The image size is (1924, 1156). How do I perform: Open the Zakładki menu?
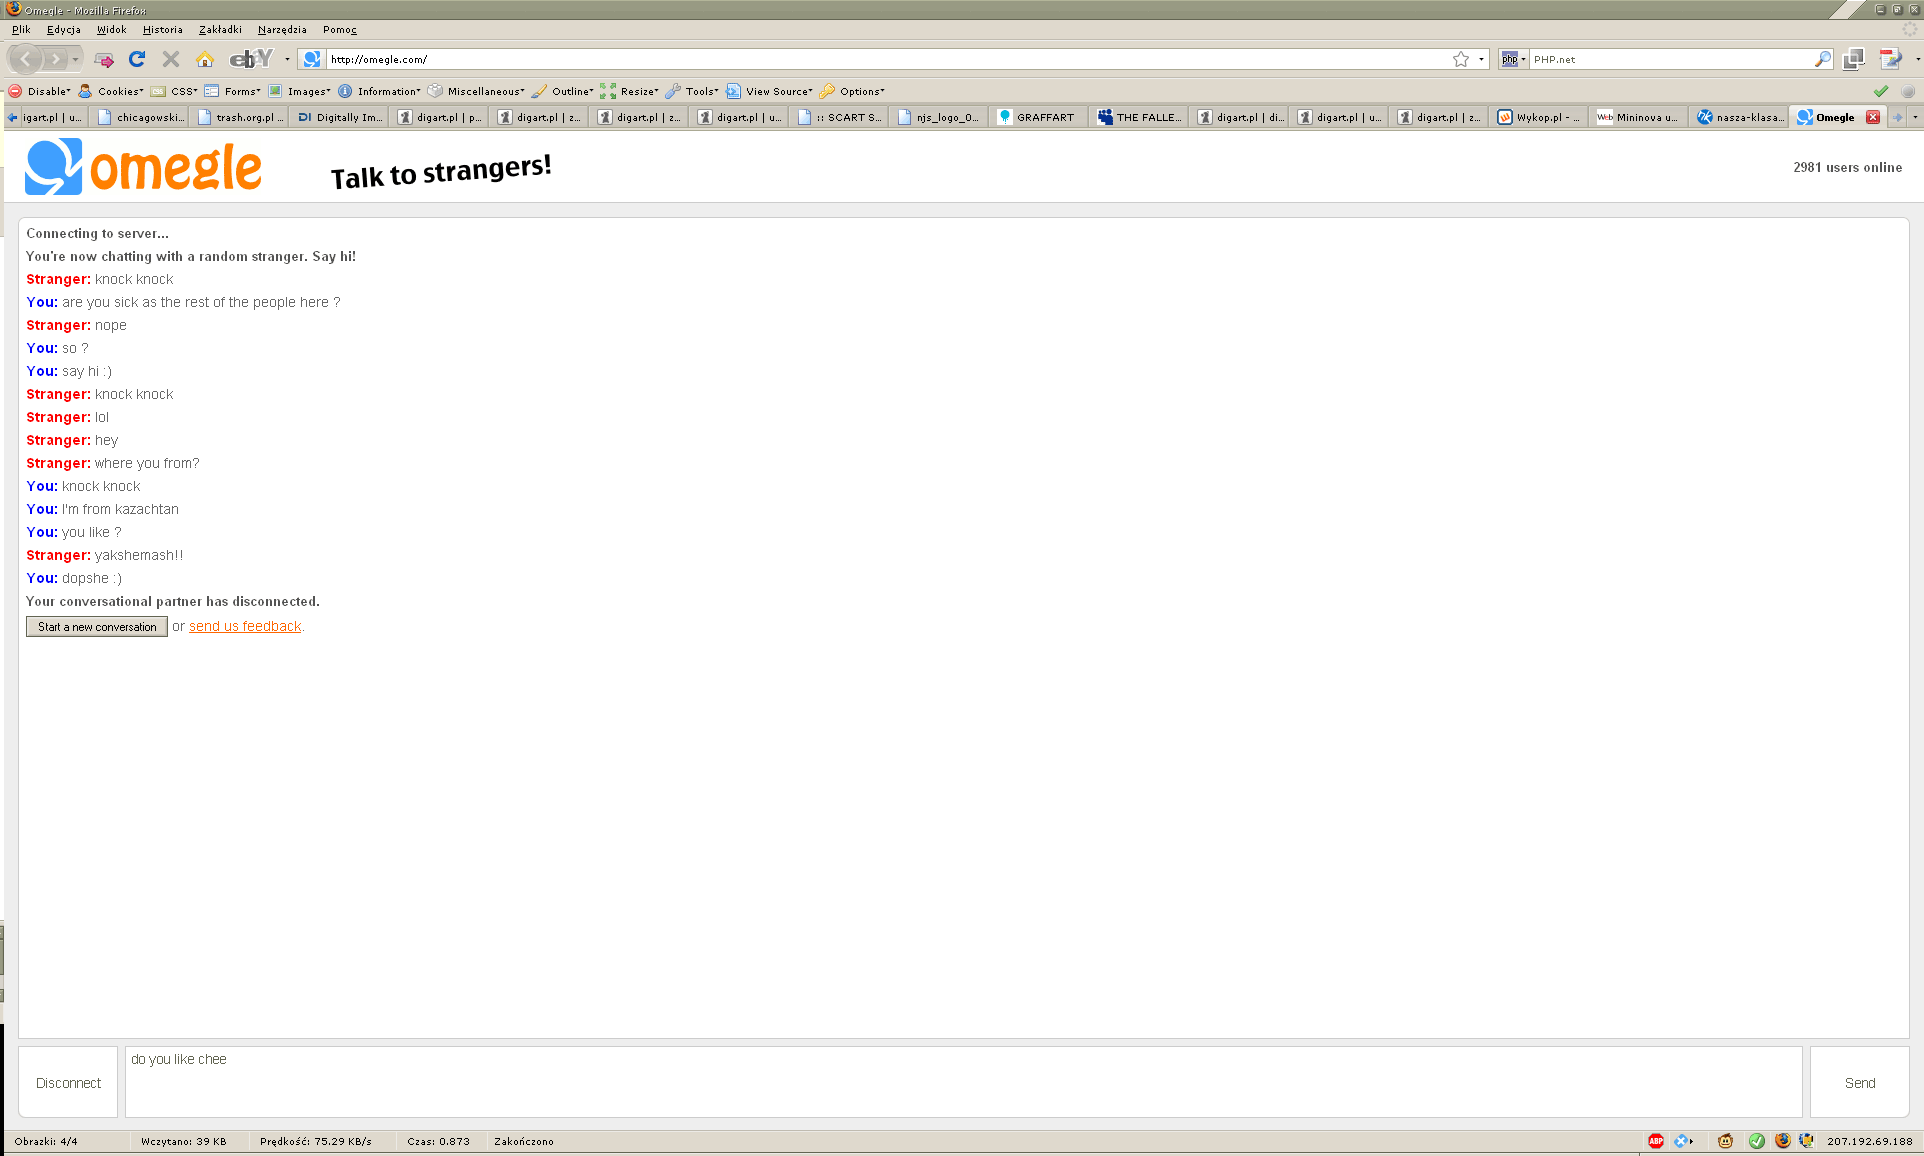click(x=220, y=29)
